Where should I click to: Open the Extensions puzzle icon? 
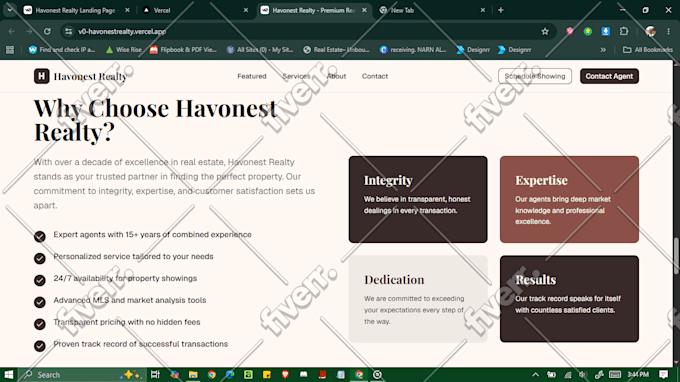click(x=624, y=31)
